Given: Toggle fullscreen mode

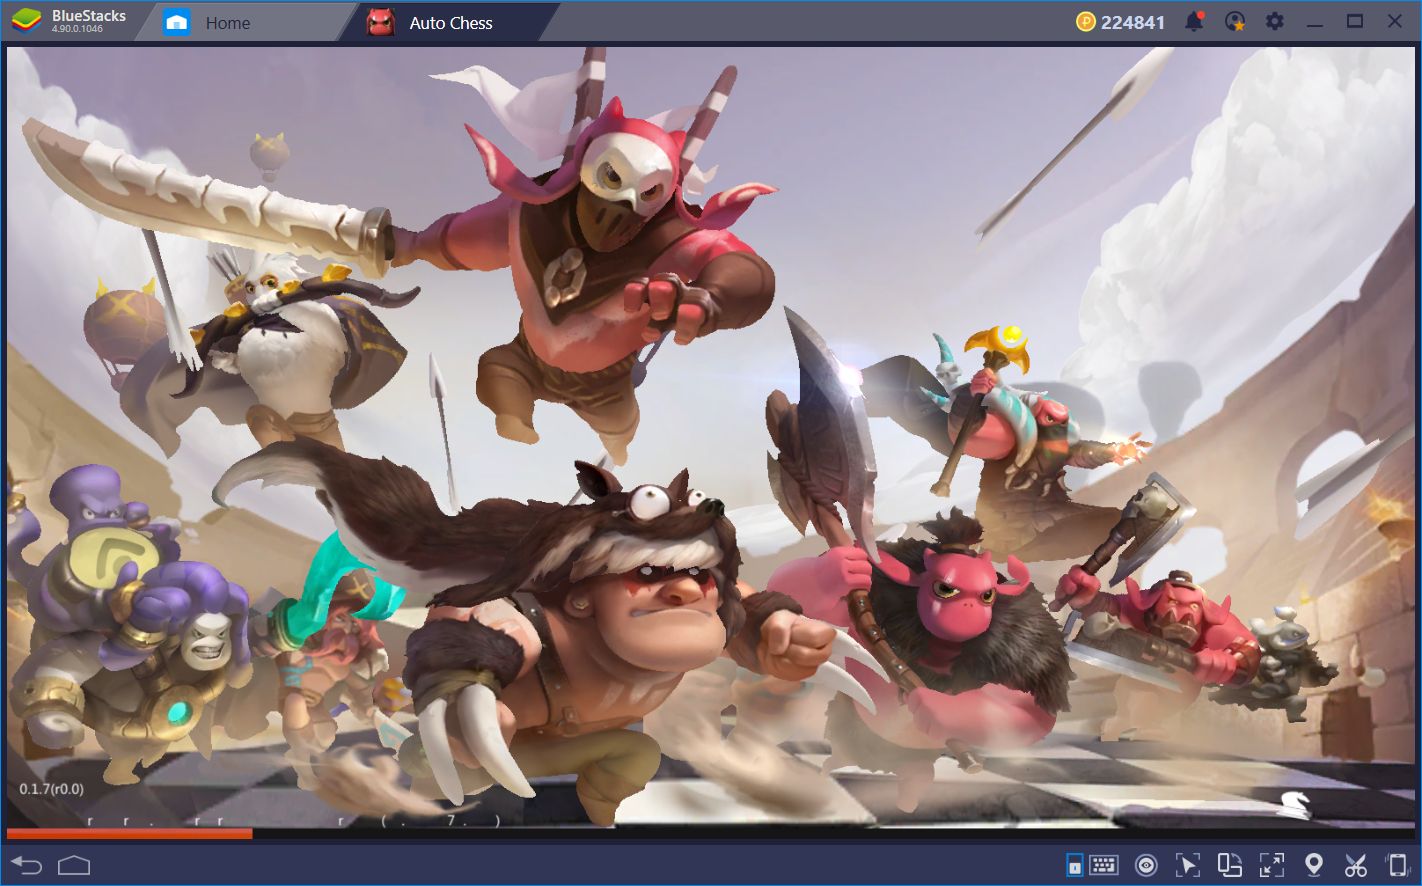Looking at the screenshot, I should click(x=1272, y=865).
